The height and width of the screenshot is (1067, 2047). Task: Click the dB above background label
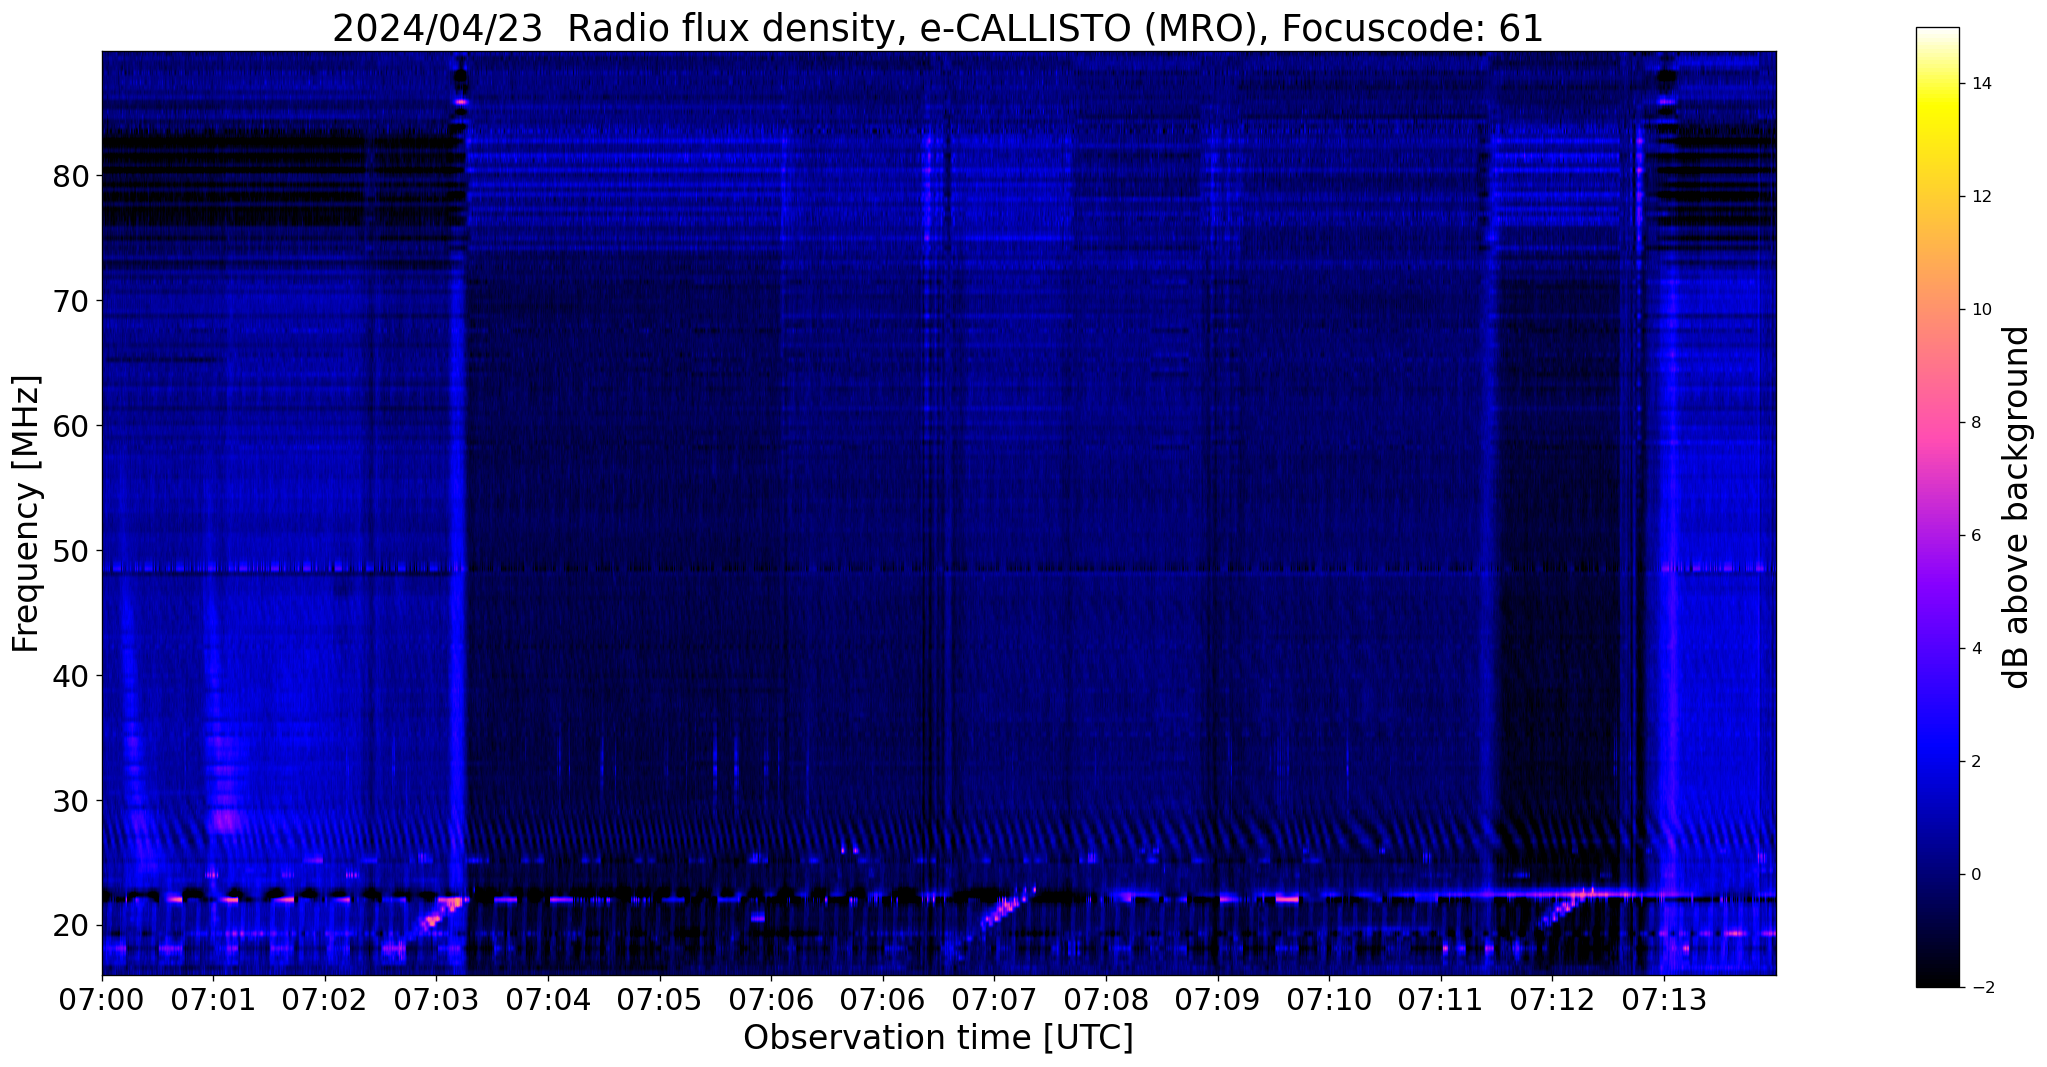[2018, 507]
